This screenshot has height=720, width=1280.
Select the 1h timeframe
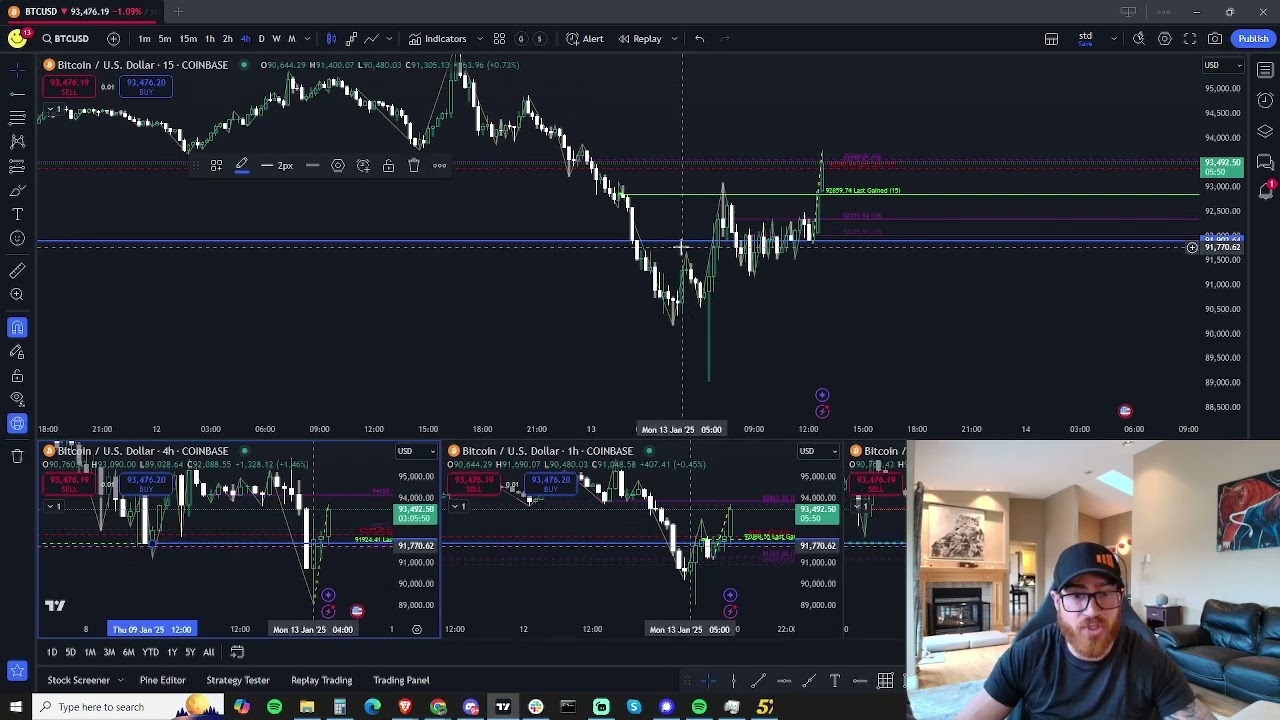tap(209, 39)
